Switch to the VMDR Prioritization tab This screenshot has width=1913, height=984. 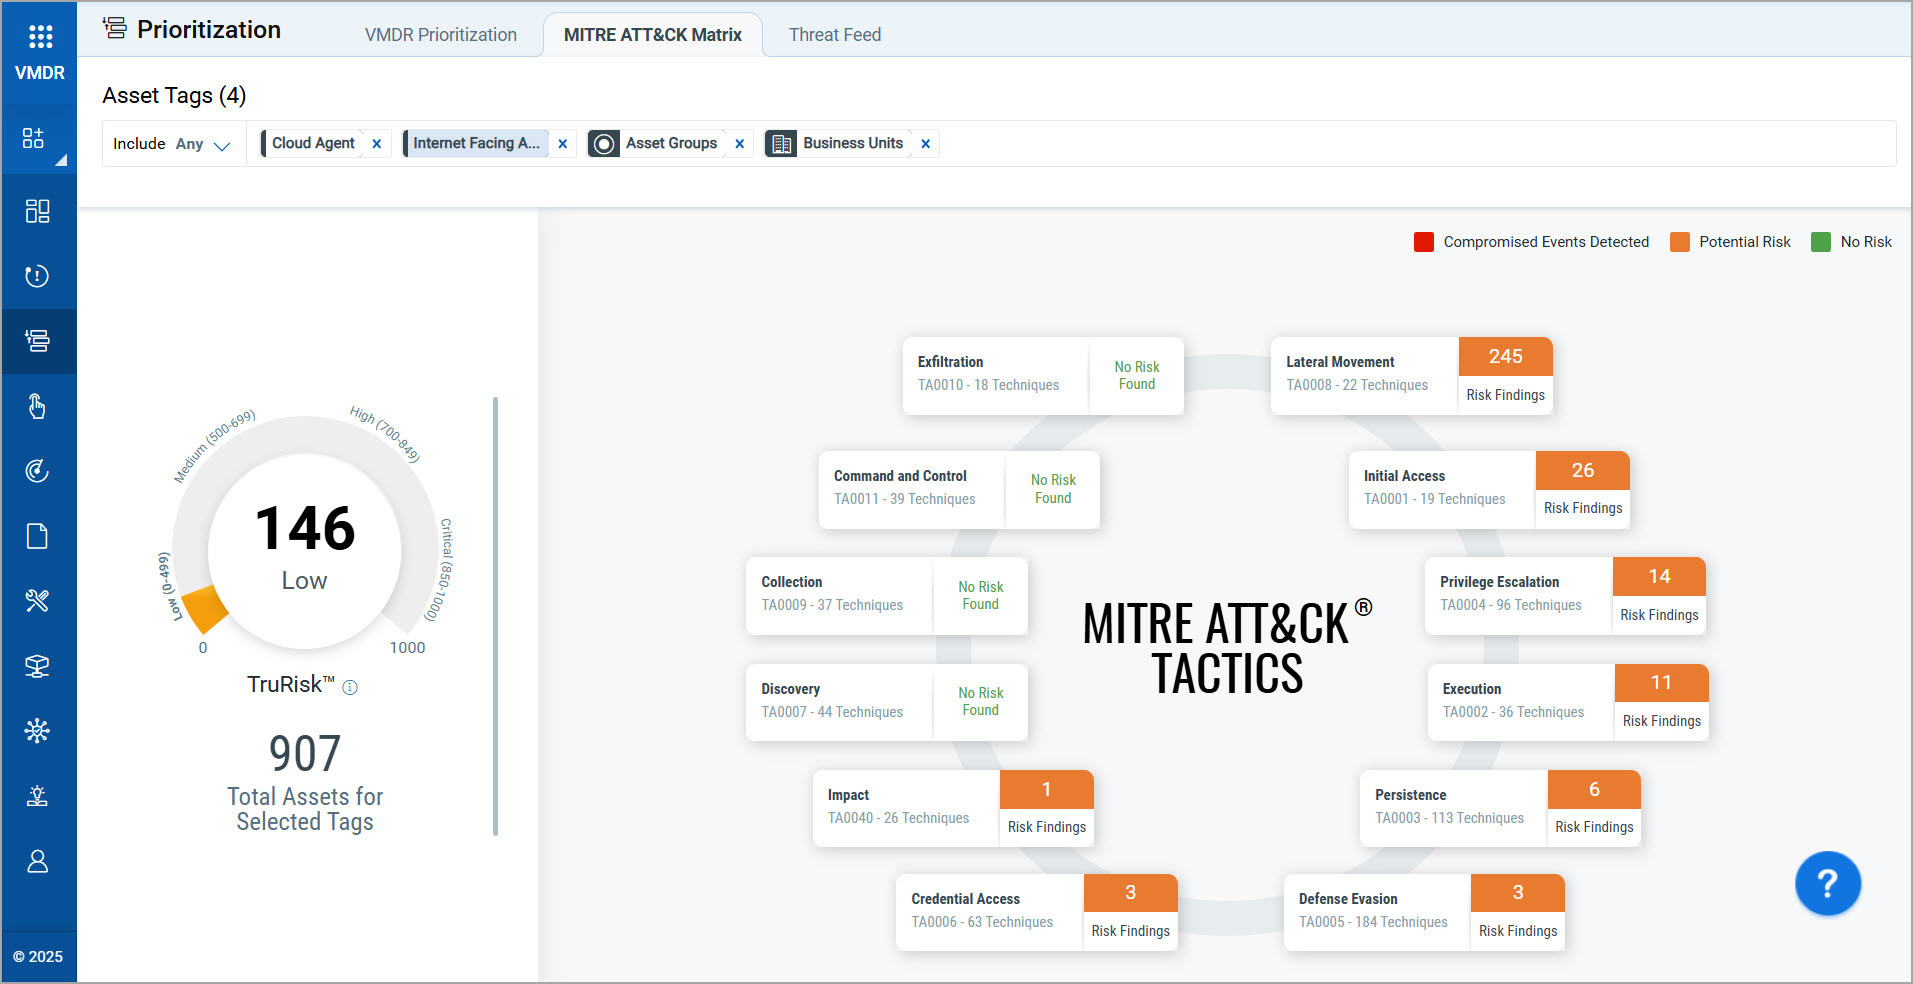click(441, 34)
